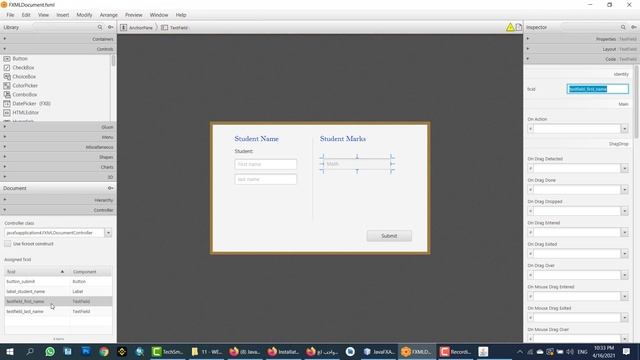Viewport: 640px width, 360px height.
Task: Open the Modify menu
Action: (x=84, y=15)
